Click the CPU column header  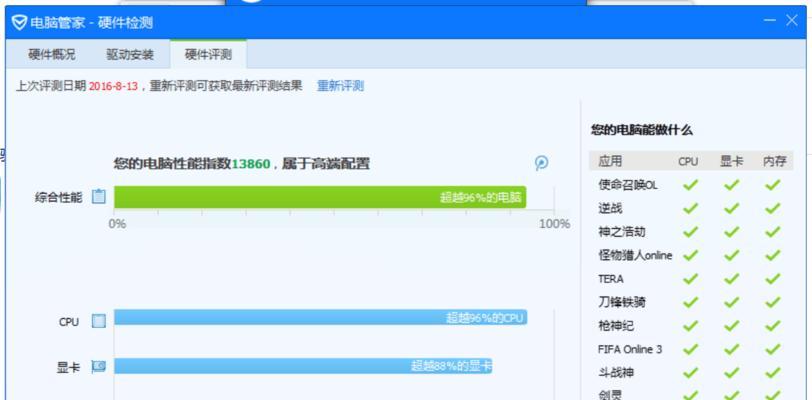click(x=688, y=162)
